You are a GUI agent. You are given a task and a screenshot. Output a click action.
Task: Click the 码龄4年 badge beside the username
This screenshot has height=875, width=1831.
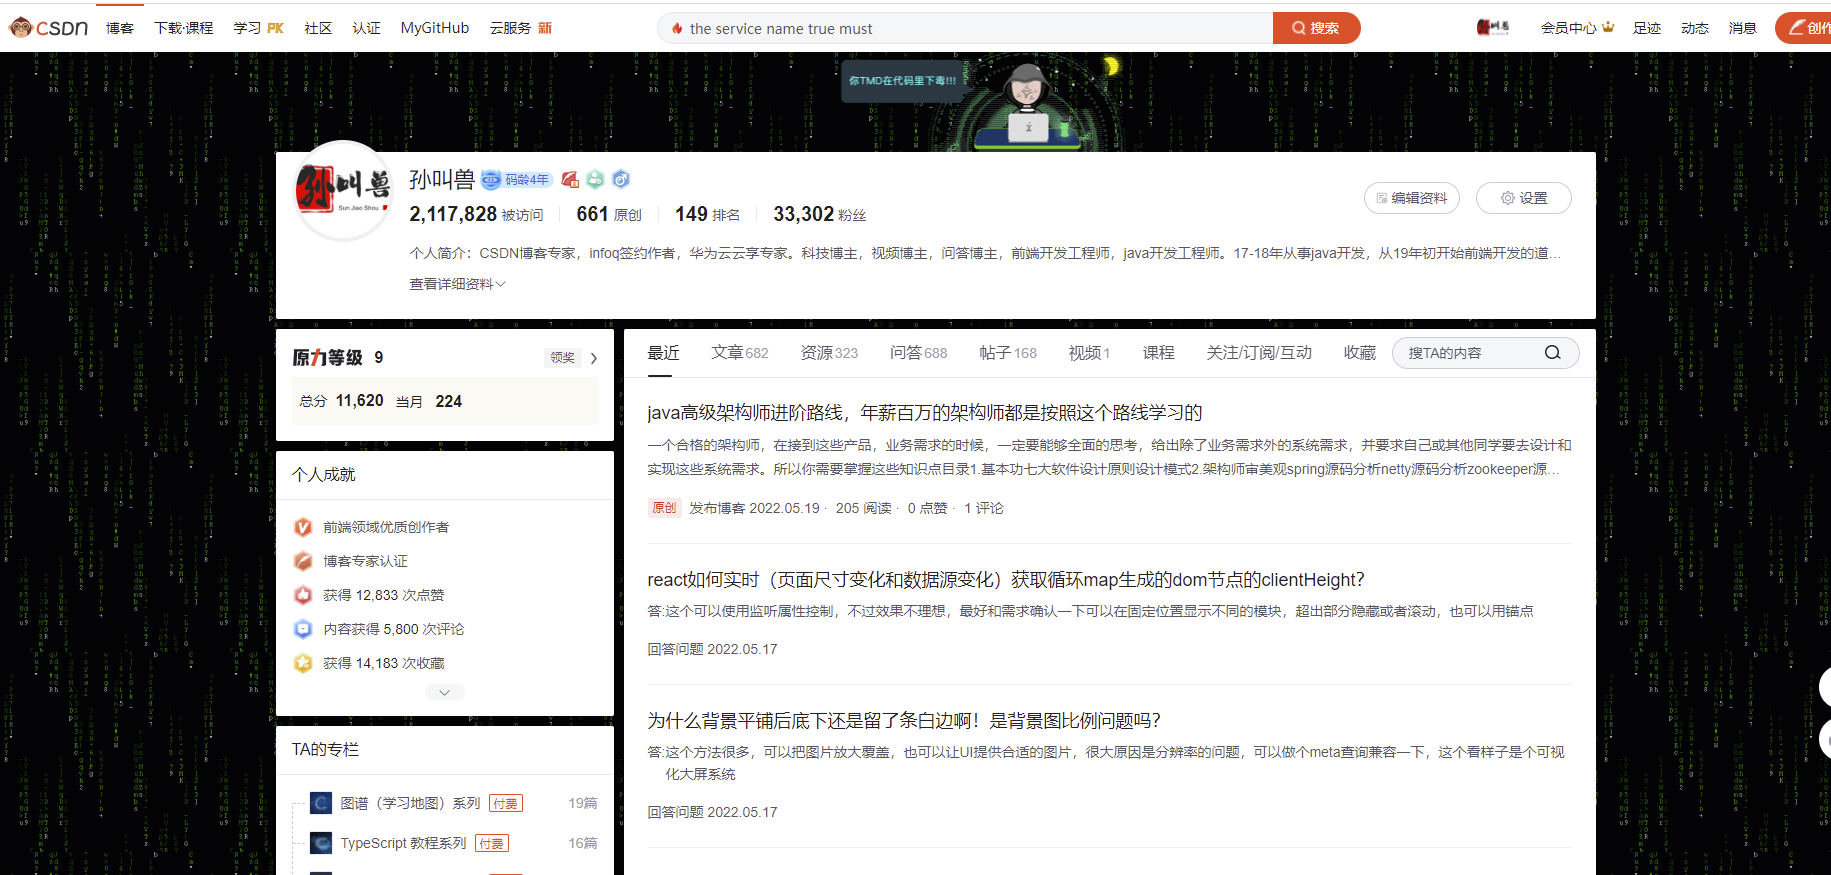pyautogui.click(x=516, y=180)
